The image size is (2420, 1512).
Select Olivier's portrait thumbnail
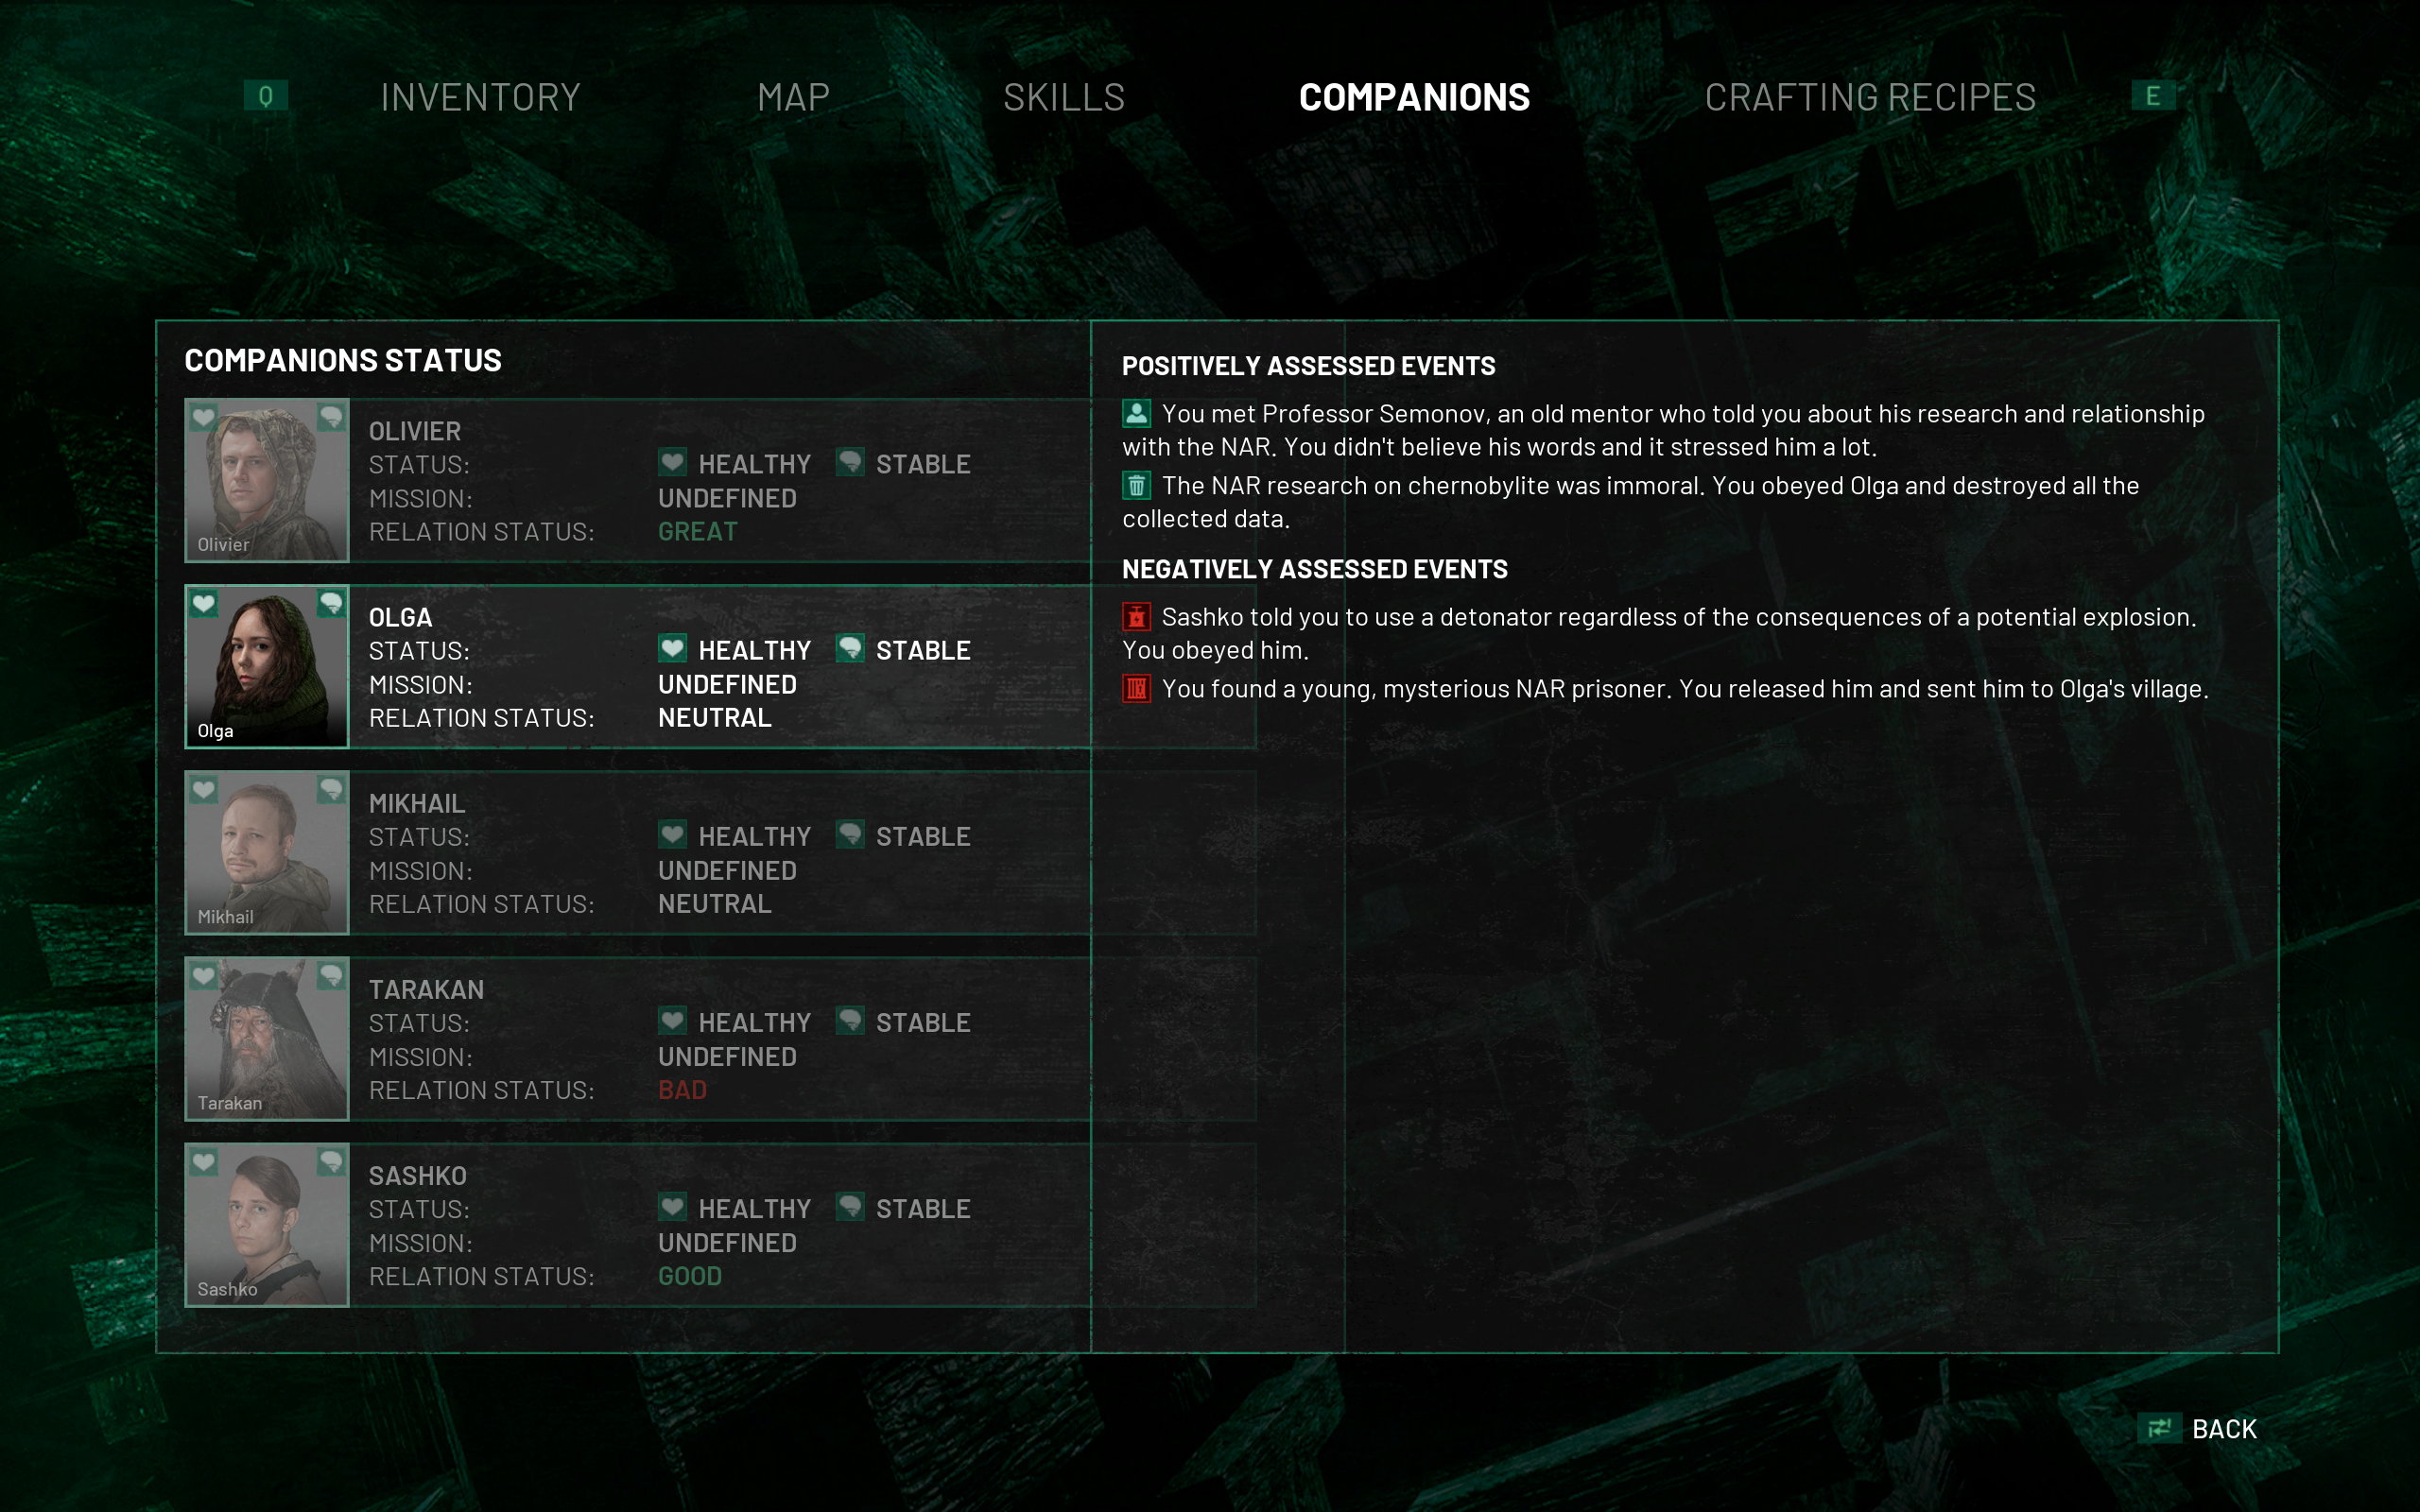pos(267,480)
